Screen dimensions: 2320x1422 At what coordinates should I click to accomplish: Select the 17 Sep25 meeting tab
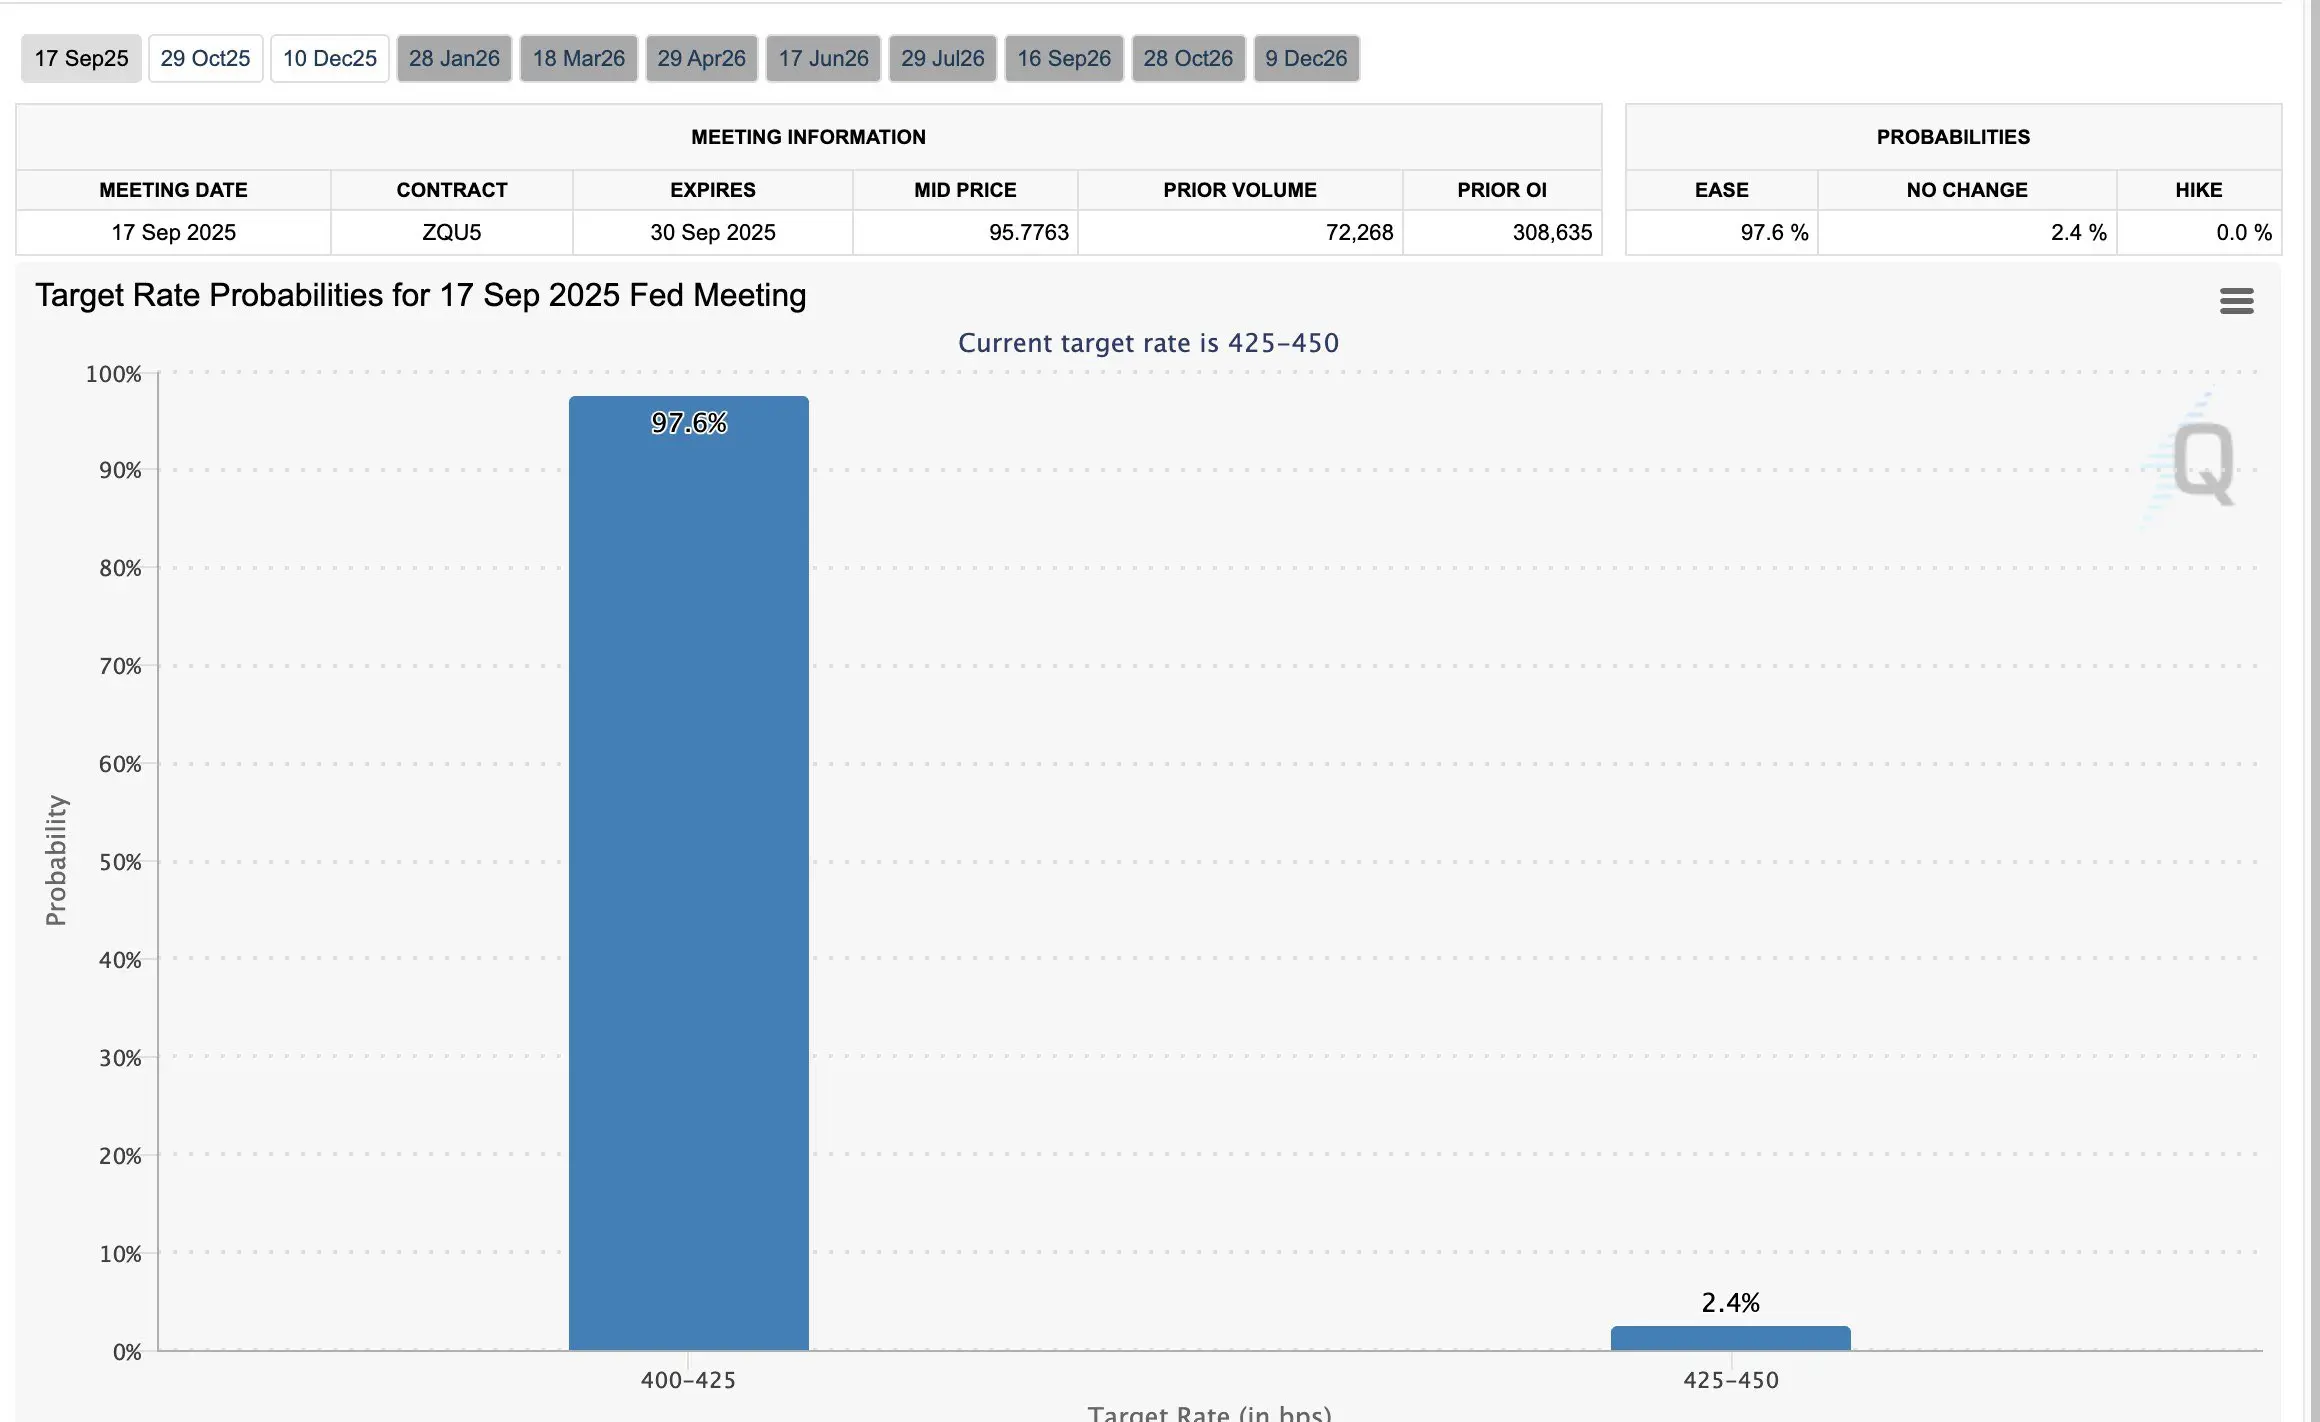[81, 58]
